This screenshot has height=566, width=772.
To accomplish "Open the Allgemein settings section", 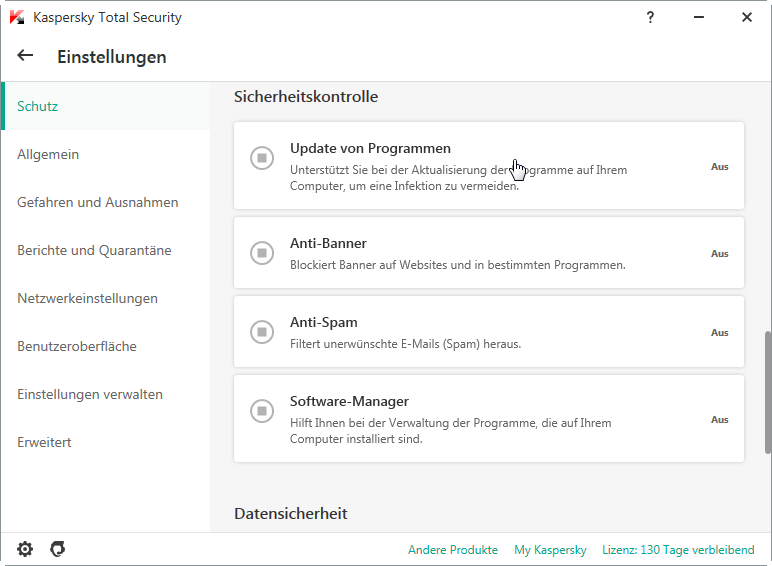I will pyautogui.click(x=48, y=154).
